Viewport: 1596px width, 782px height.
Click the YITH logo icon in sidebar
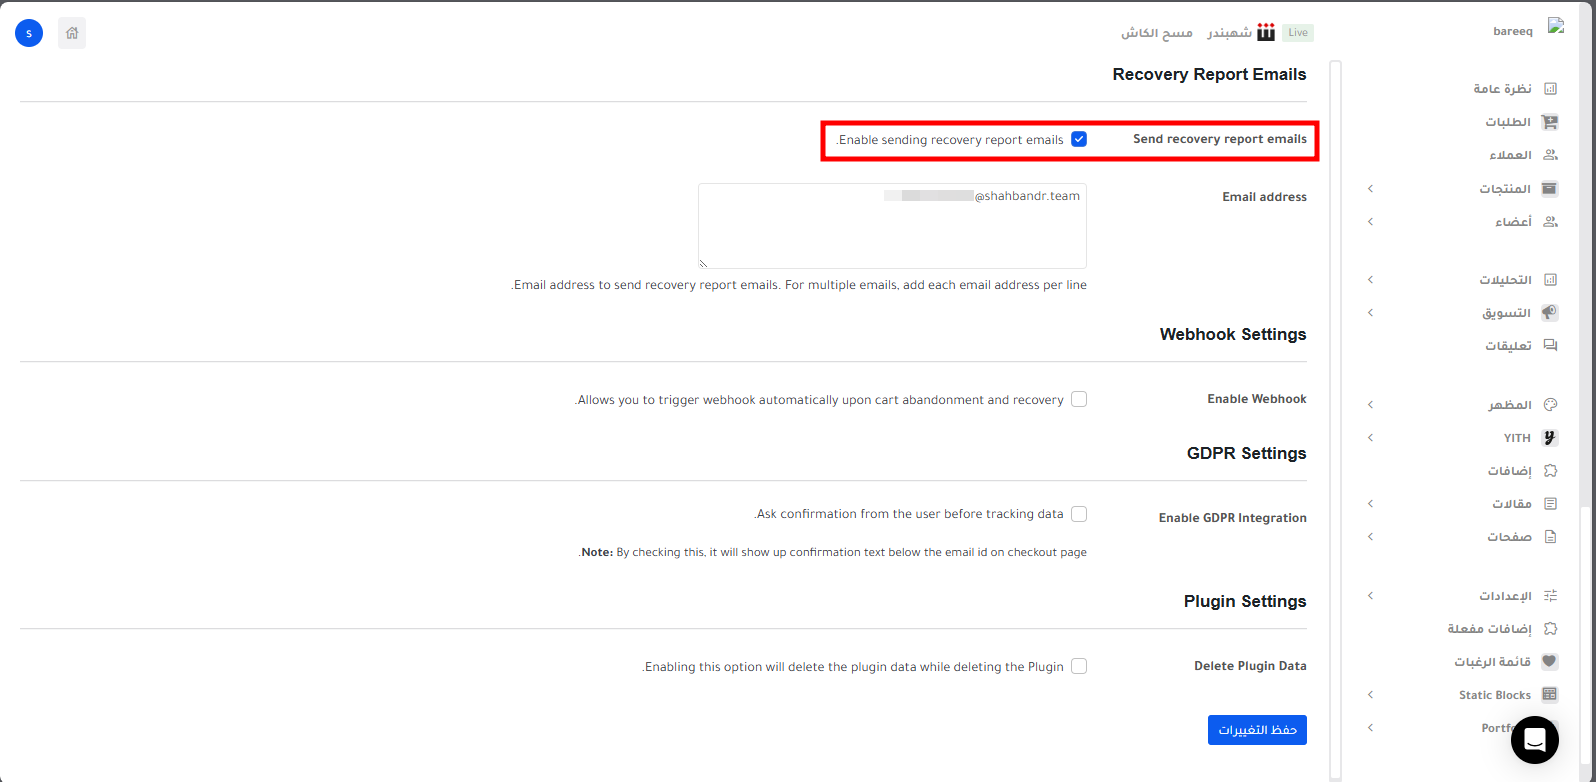click(1550, 438)
